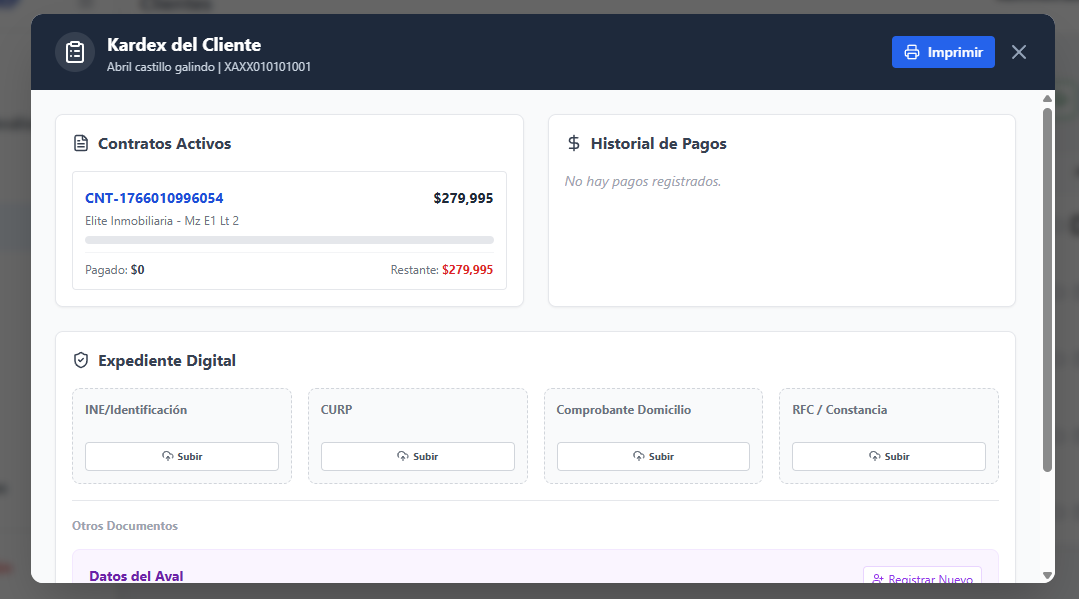Click the printer icon in Imprimir button
Image resolution: width=1079 pixels, height=599 pixels.
(911, 53)
